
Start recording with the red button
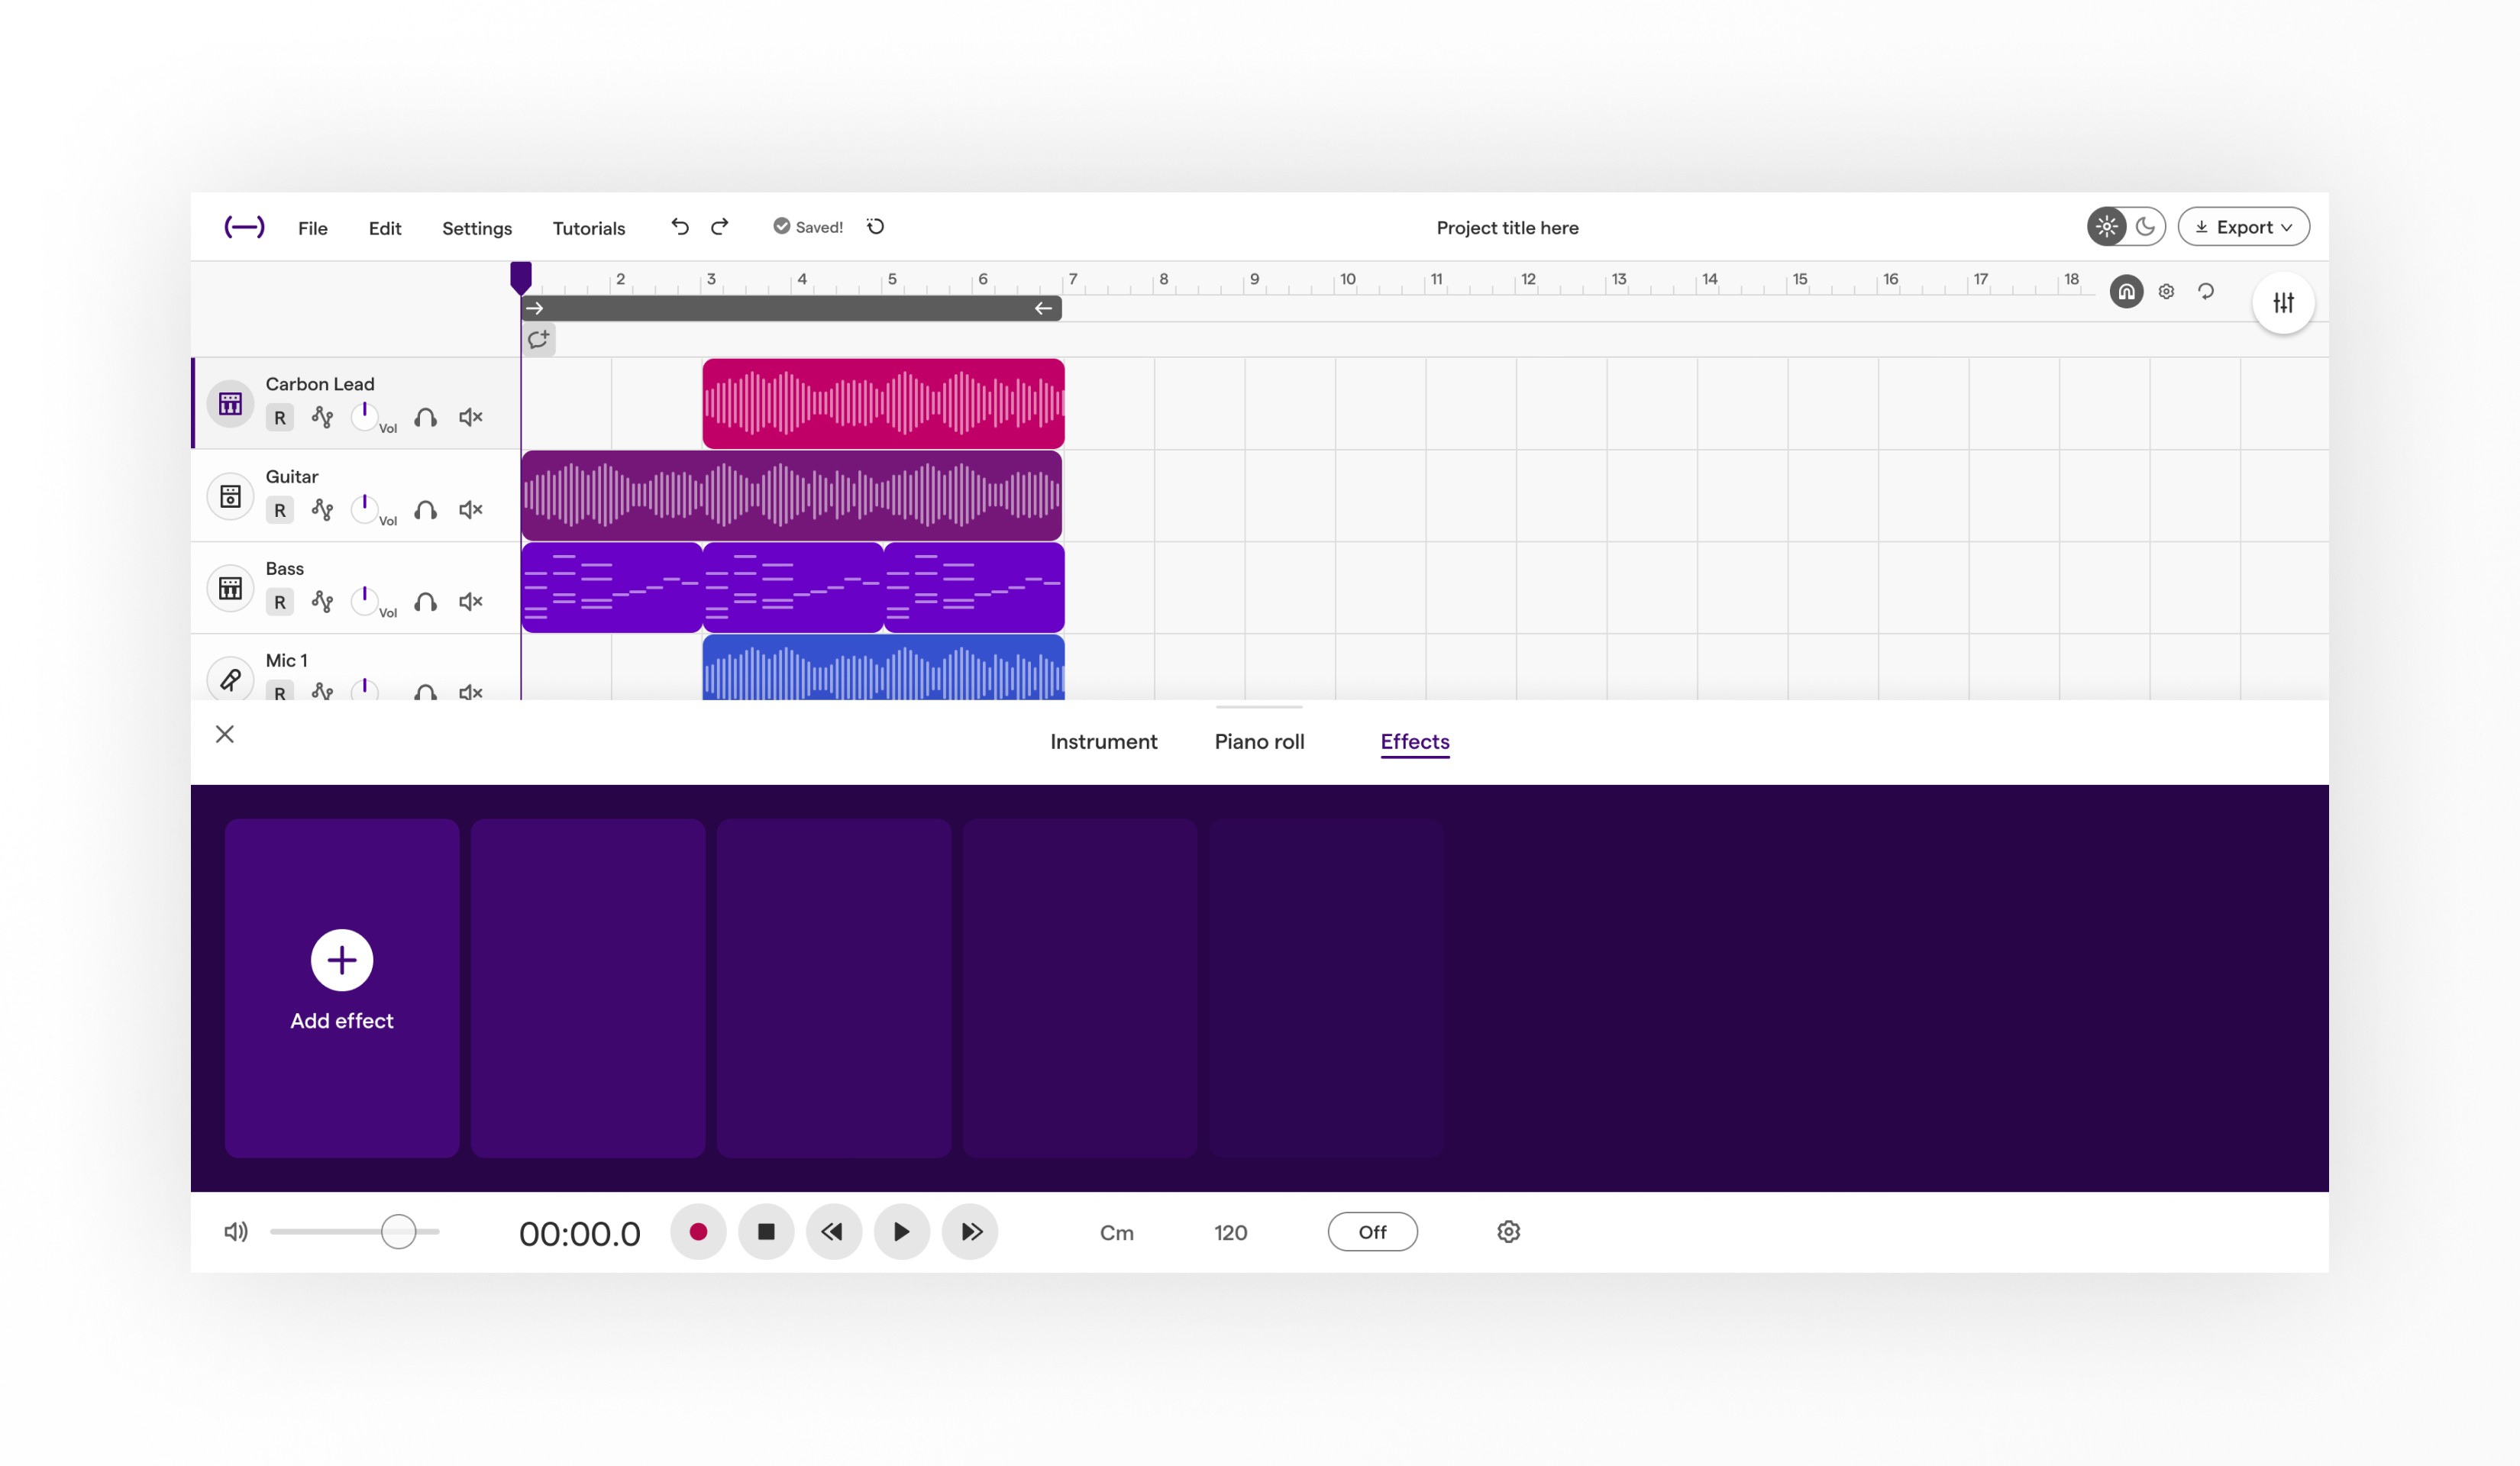pyautogui.click(x=699, y=1231)
